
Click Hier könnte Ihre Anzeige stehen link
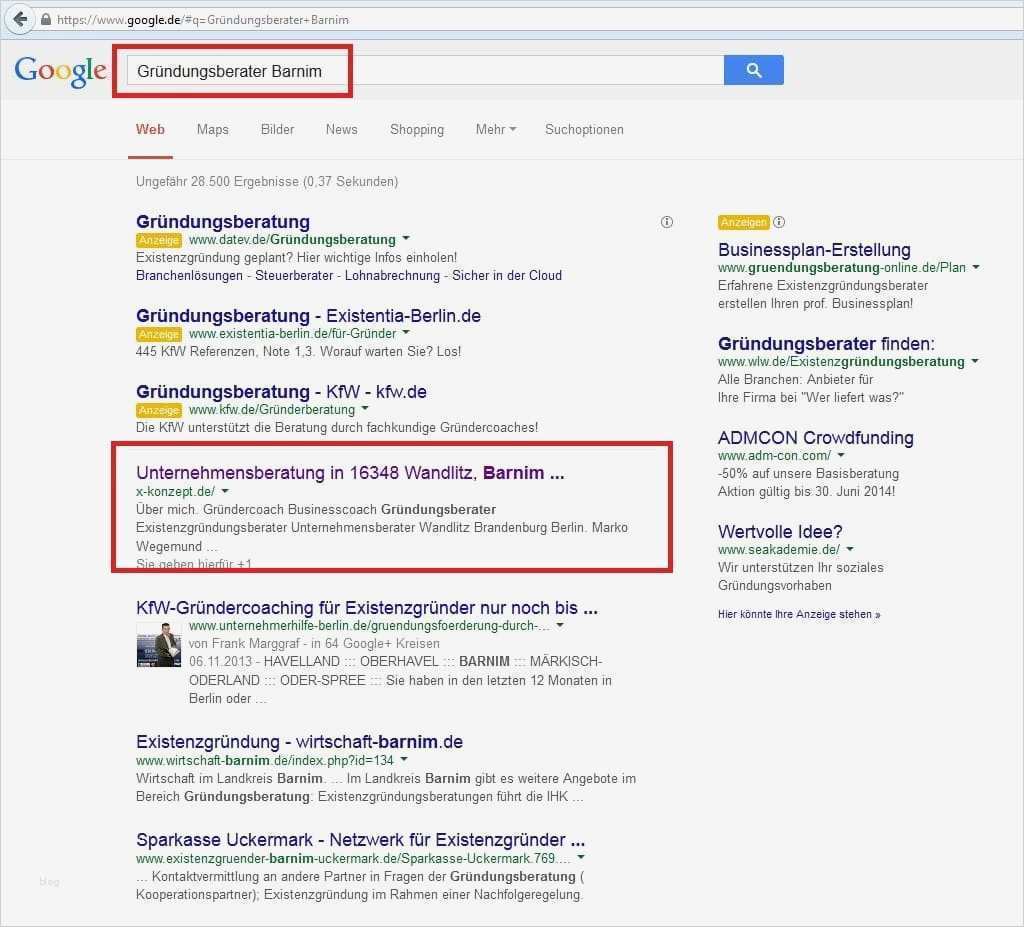799,615
